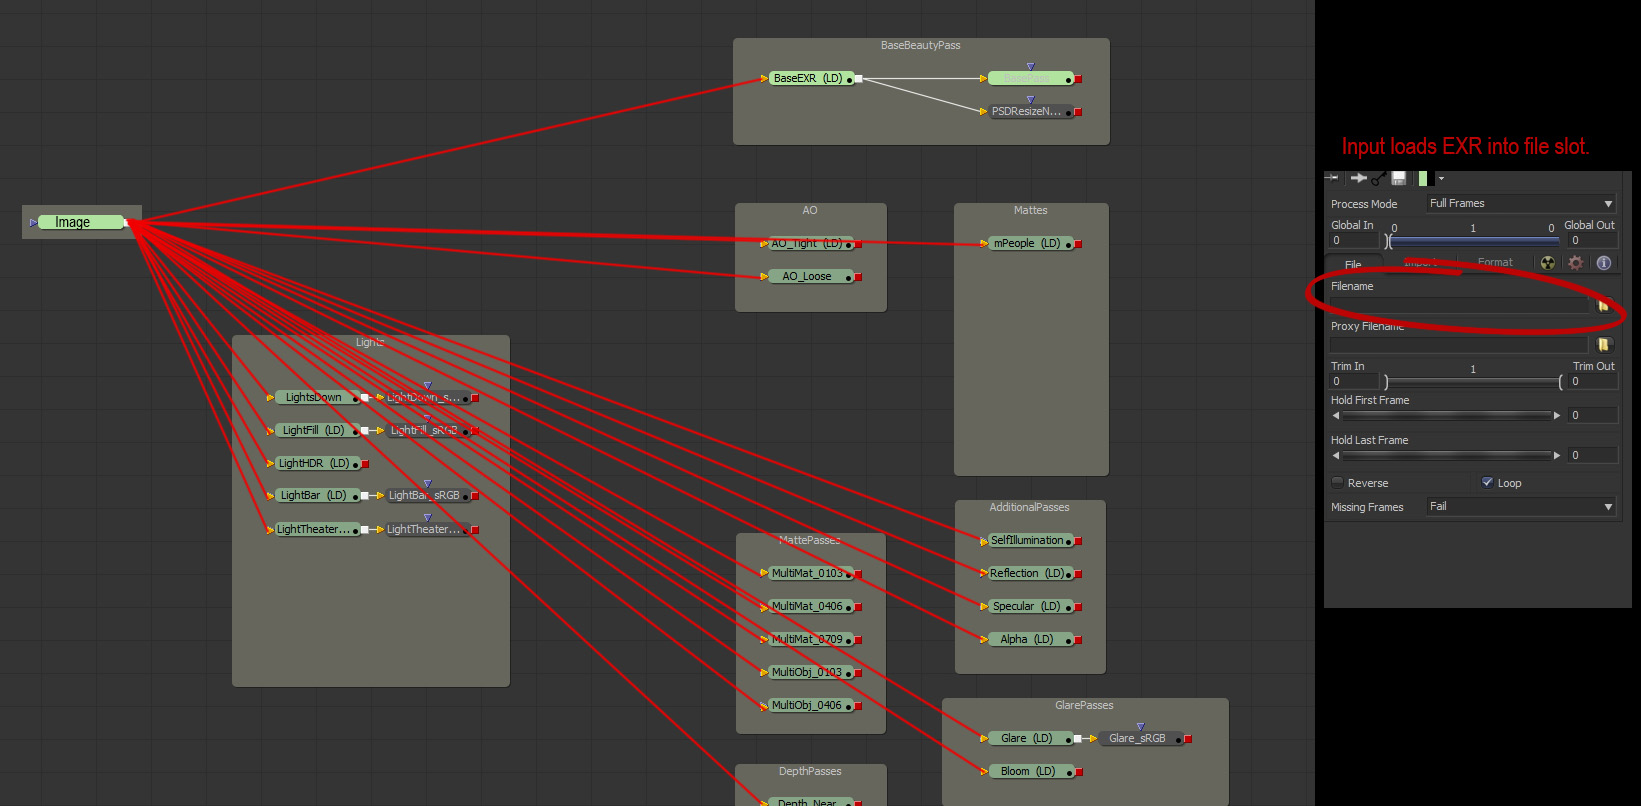Click the Hold First Frame value field

pyautogui.click(x=1593, y=415)
